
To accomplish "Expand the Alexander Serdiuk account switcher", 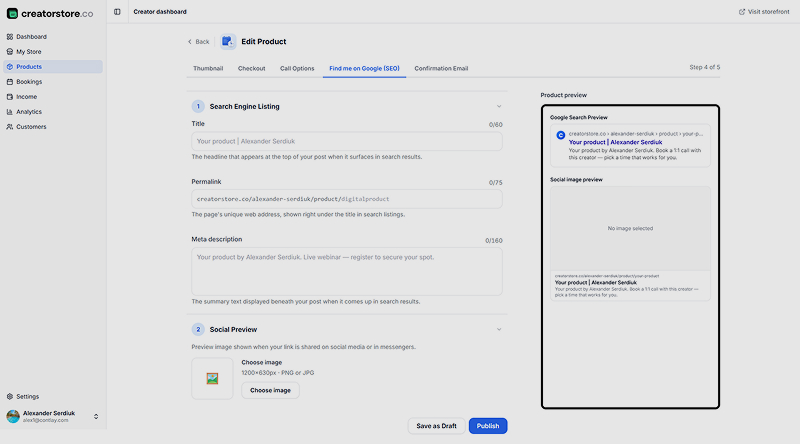I will point(96,416).
